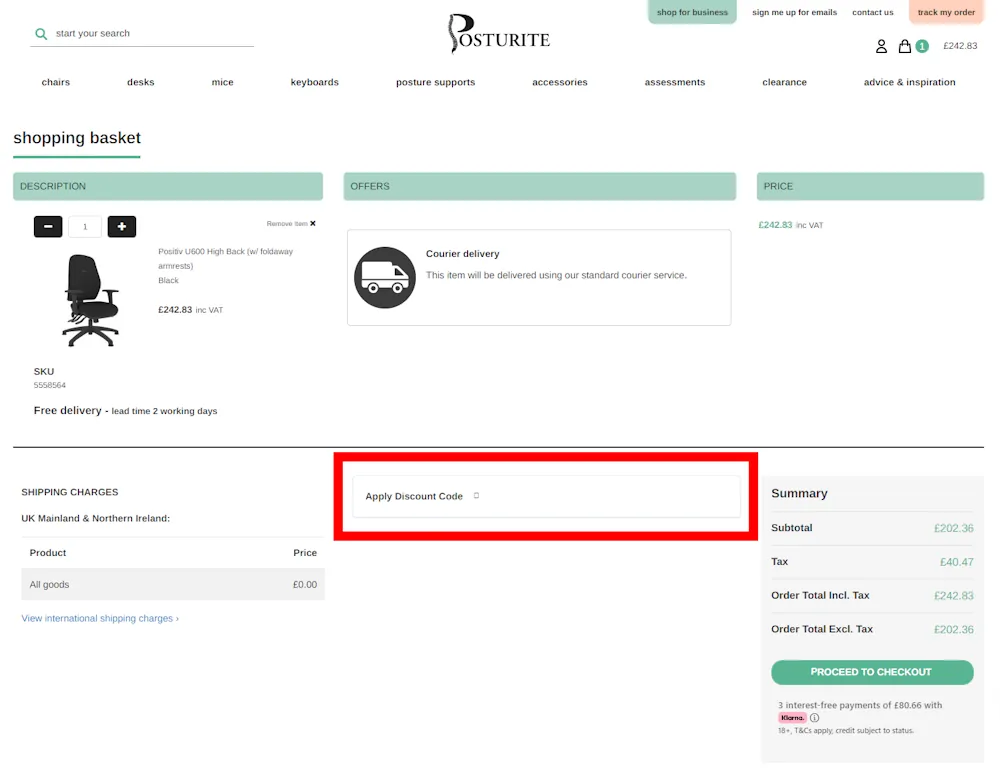Click the Positiv U600 High Back product name
This screenshot has width=1000, height=769.
point(225,258)
